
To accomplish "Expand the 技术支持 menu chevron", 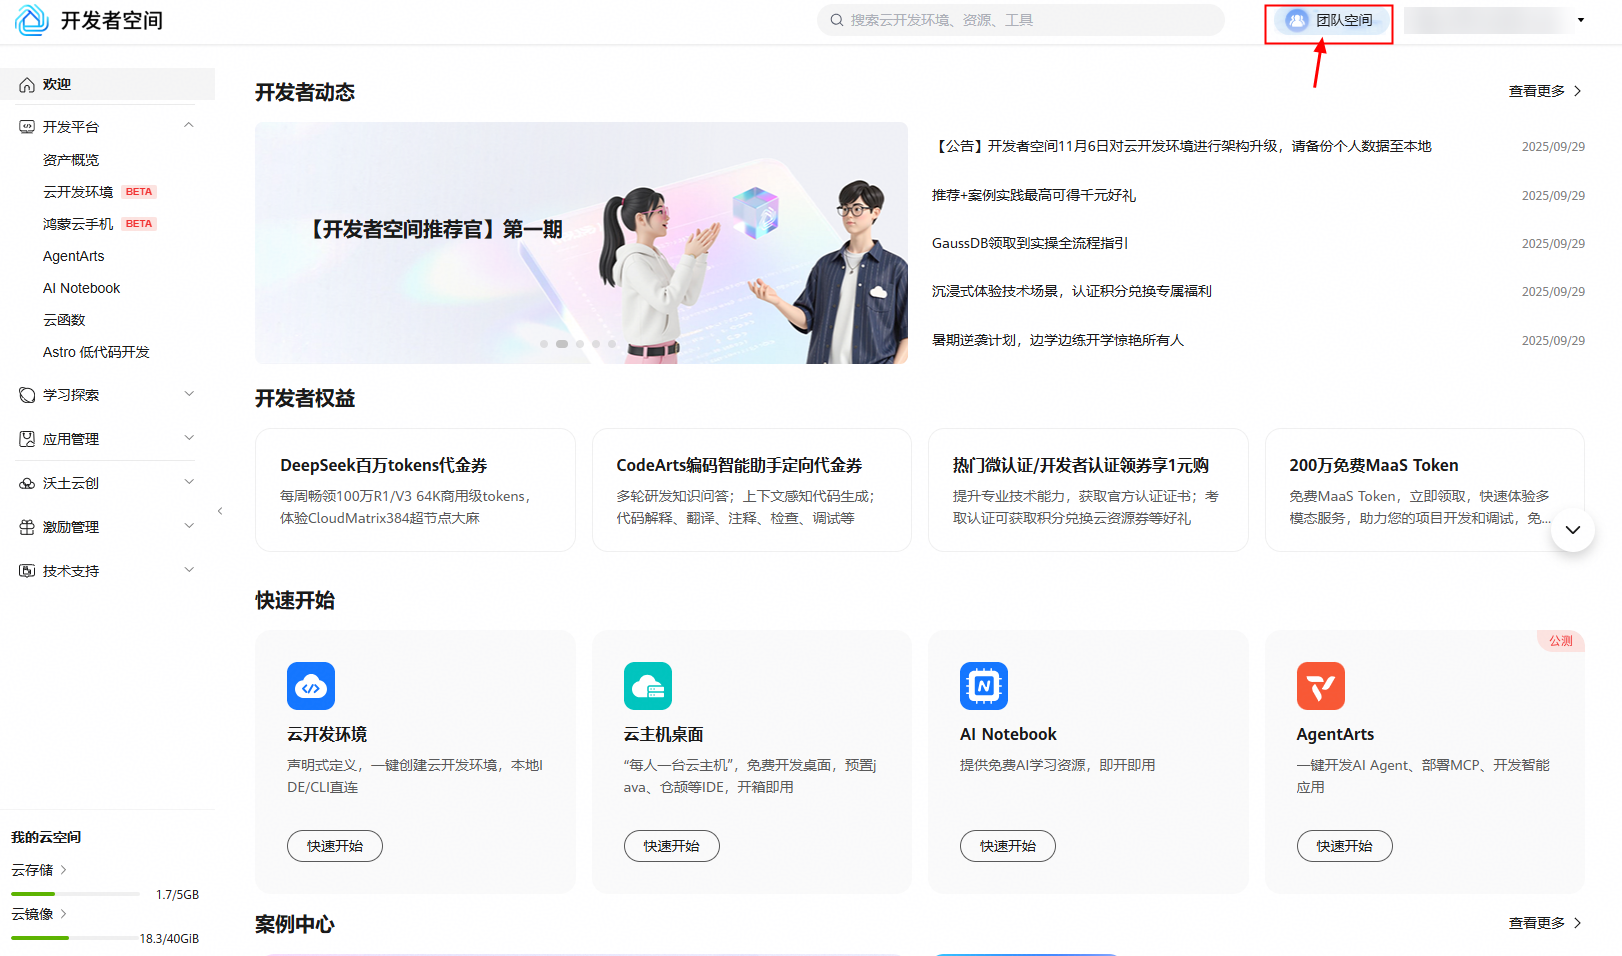I will [189, 570].
